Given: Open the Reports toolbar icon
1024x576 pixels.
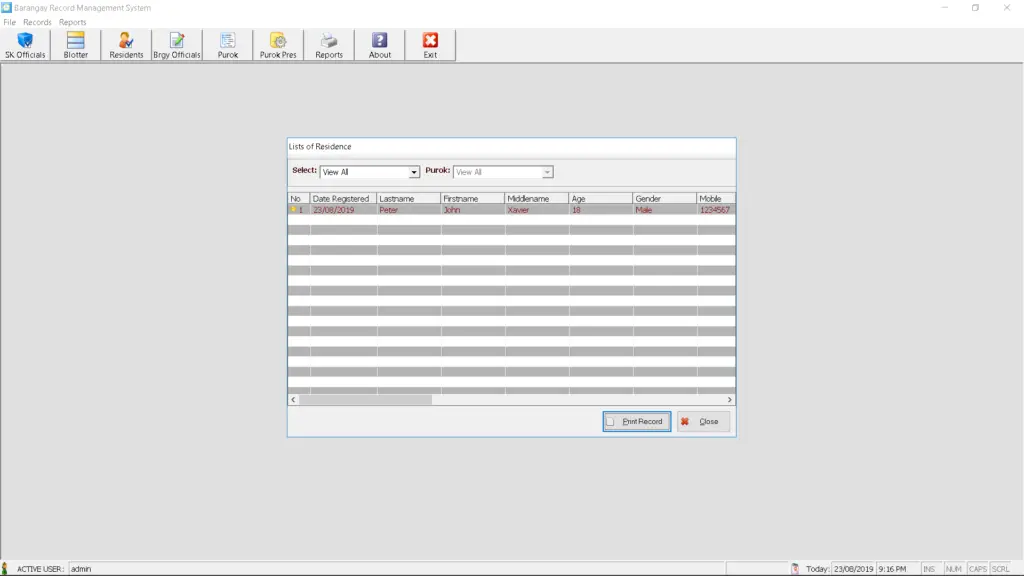Looking at the screenshot, I should click(329, 44).
